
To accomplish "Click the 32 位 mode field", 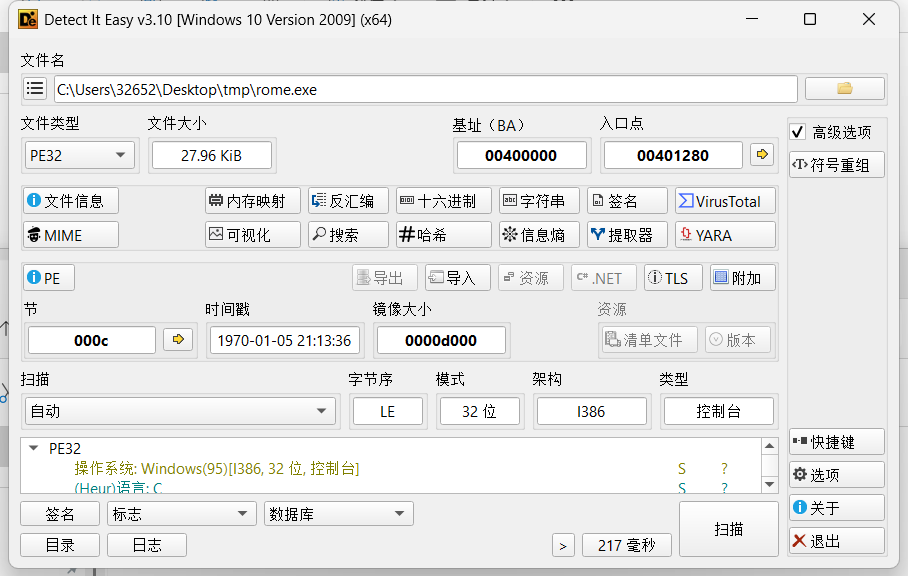I will 479,411.
